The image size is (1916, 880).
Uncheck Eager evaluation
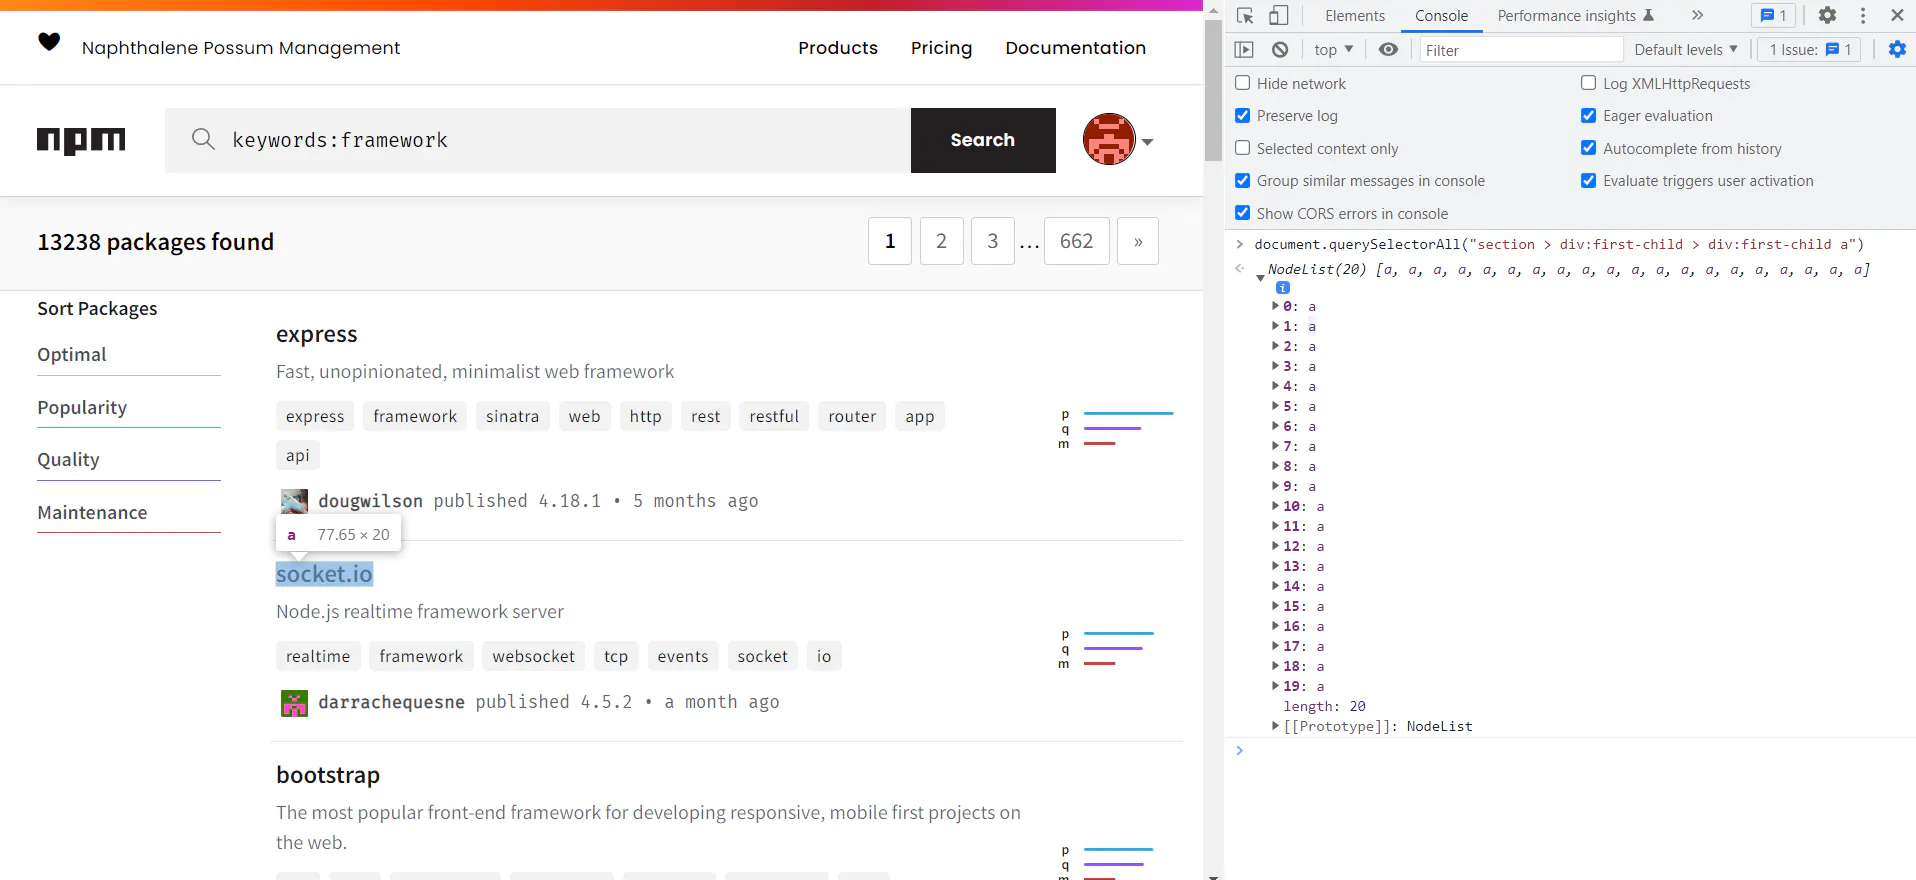[1588, 115]
